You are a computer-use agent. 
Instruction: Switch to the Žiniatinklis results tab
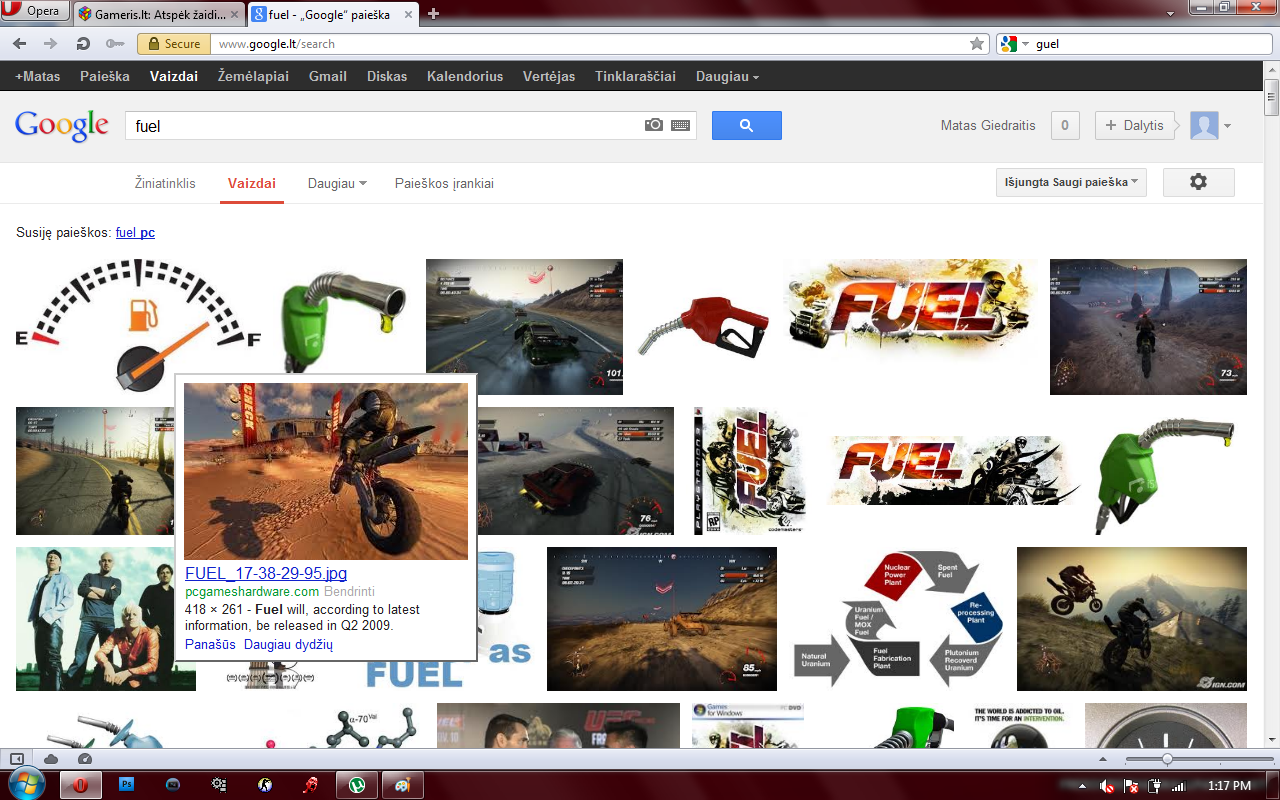tap(165, 183)
